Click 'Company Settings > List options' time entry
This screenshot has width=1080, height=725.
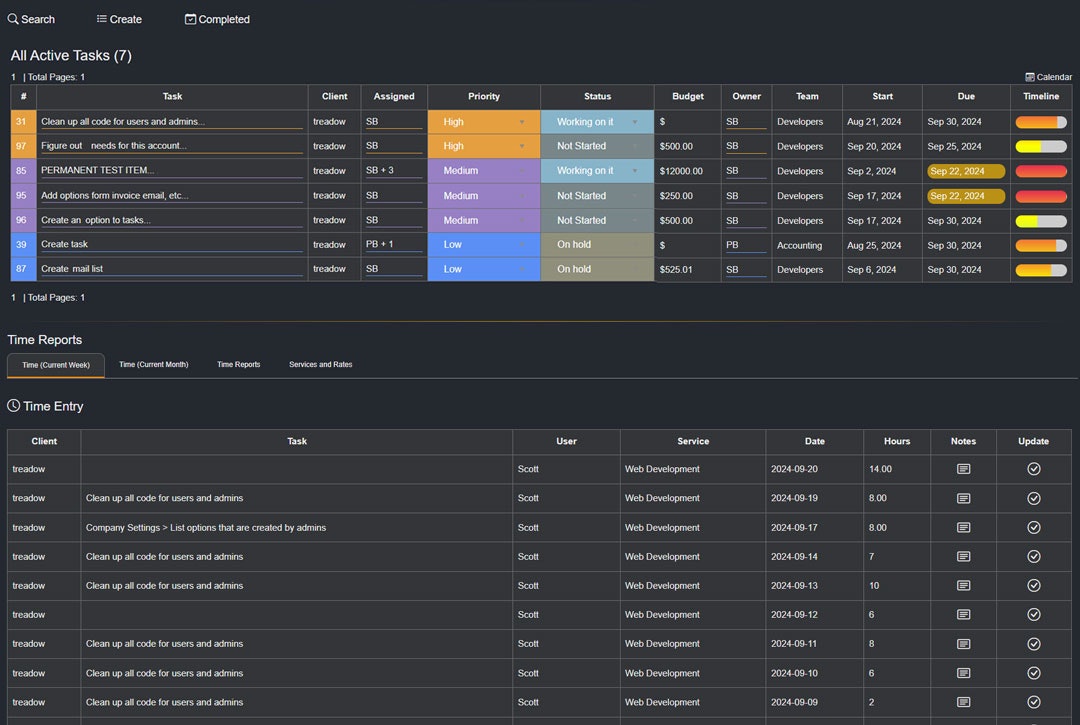pos(206,527)
